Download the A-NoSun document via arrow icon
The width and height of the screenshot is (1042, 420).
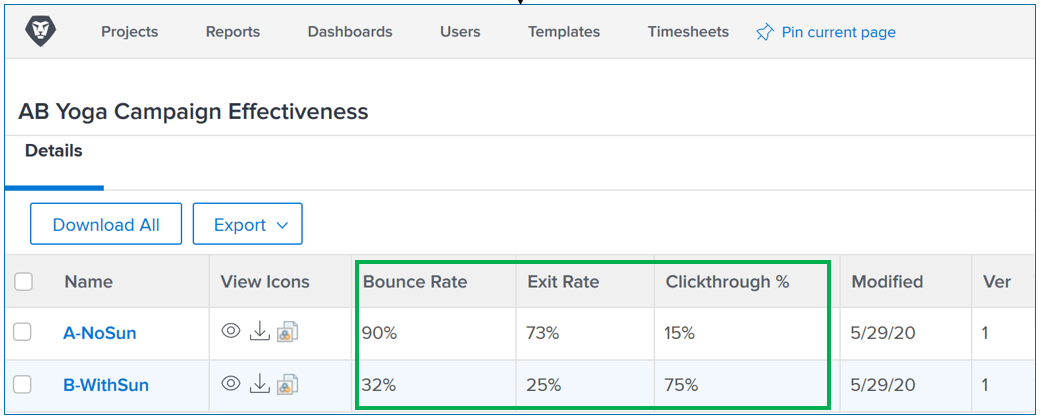tap(259, 332)
